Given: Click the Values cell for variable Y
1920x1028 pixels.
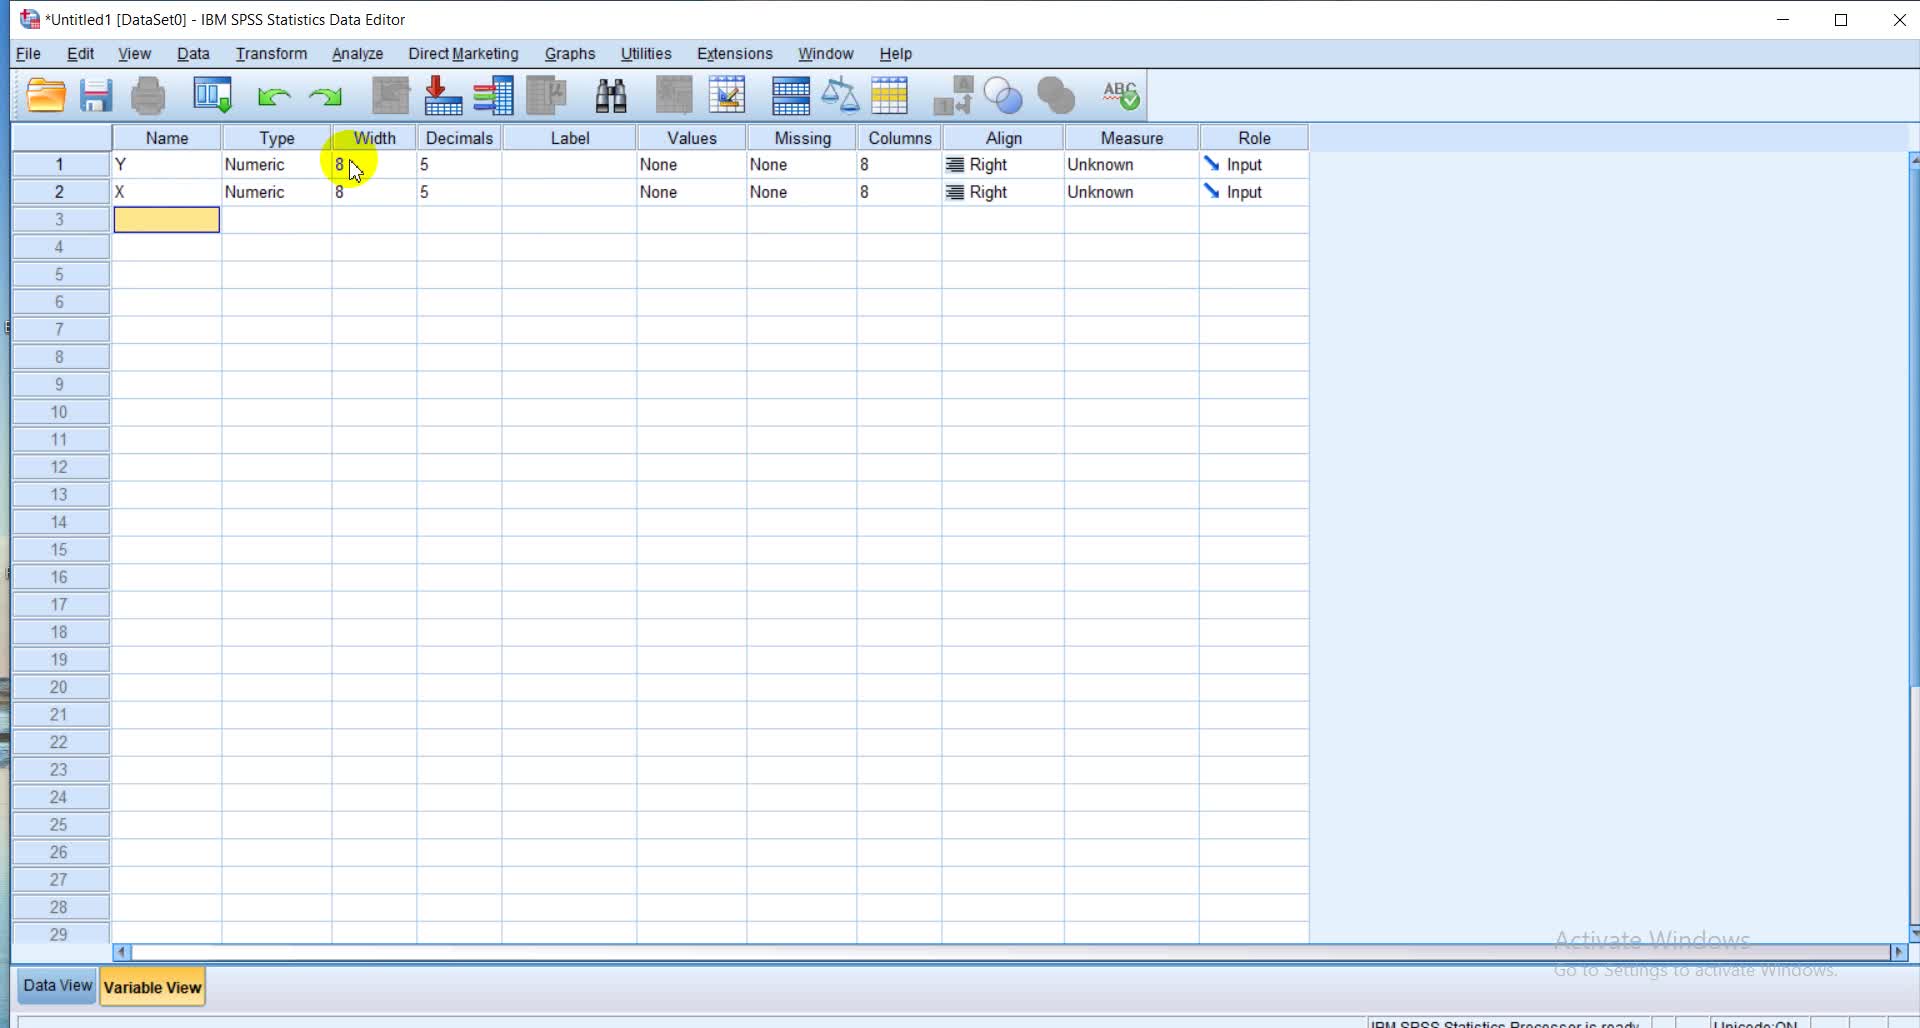Looking at the screenshot, I should pyautogui.click(x=691, y=165).
